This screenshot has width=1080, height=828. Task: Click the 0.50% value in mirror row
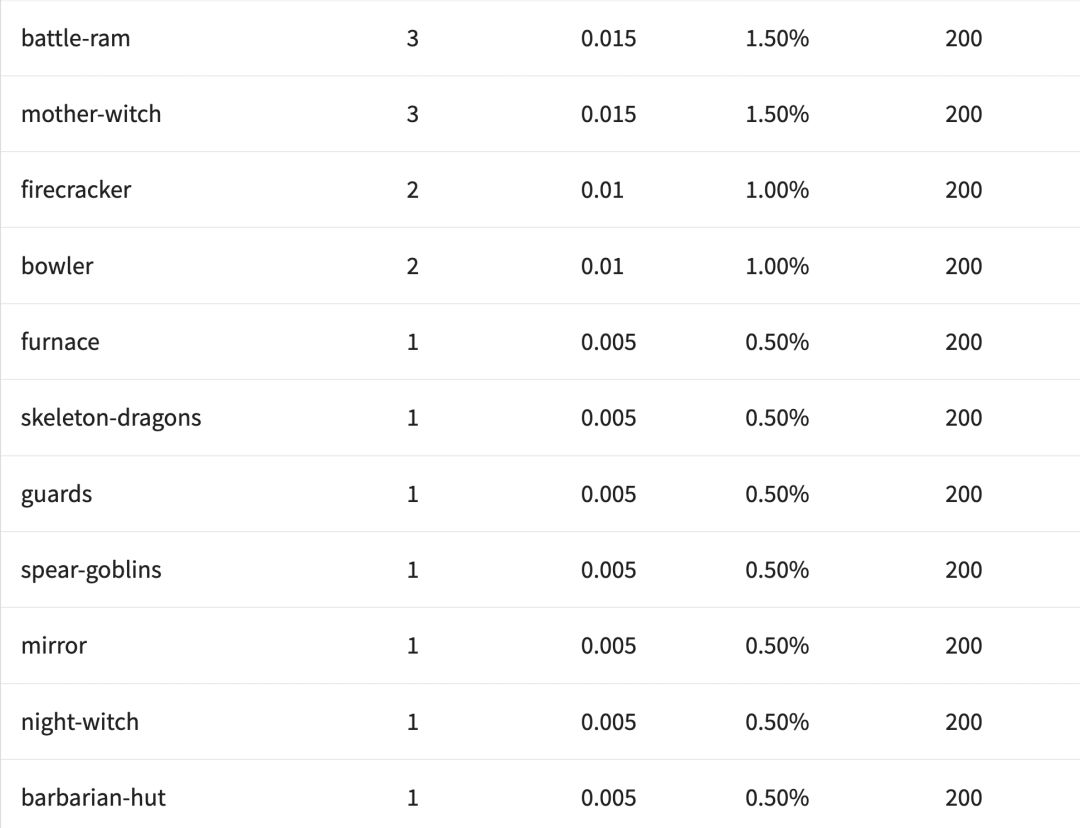click(x=777, y=646)
